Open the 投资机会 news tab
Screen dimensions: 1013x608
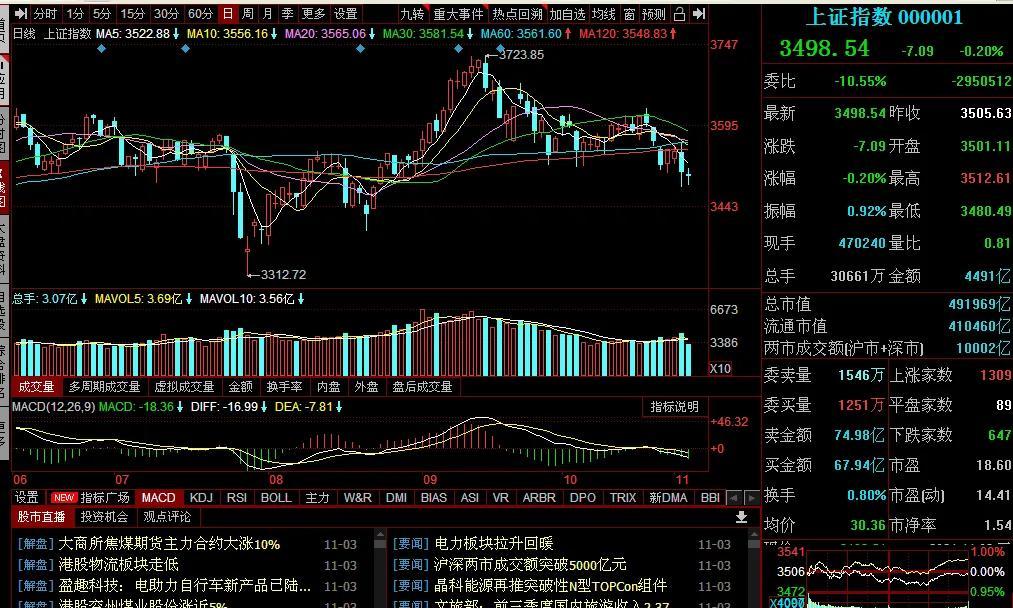pyautogui.click(x=104, y=517)
